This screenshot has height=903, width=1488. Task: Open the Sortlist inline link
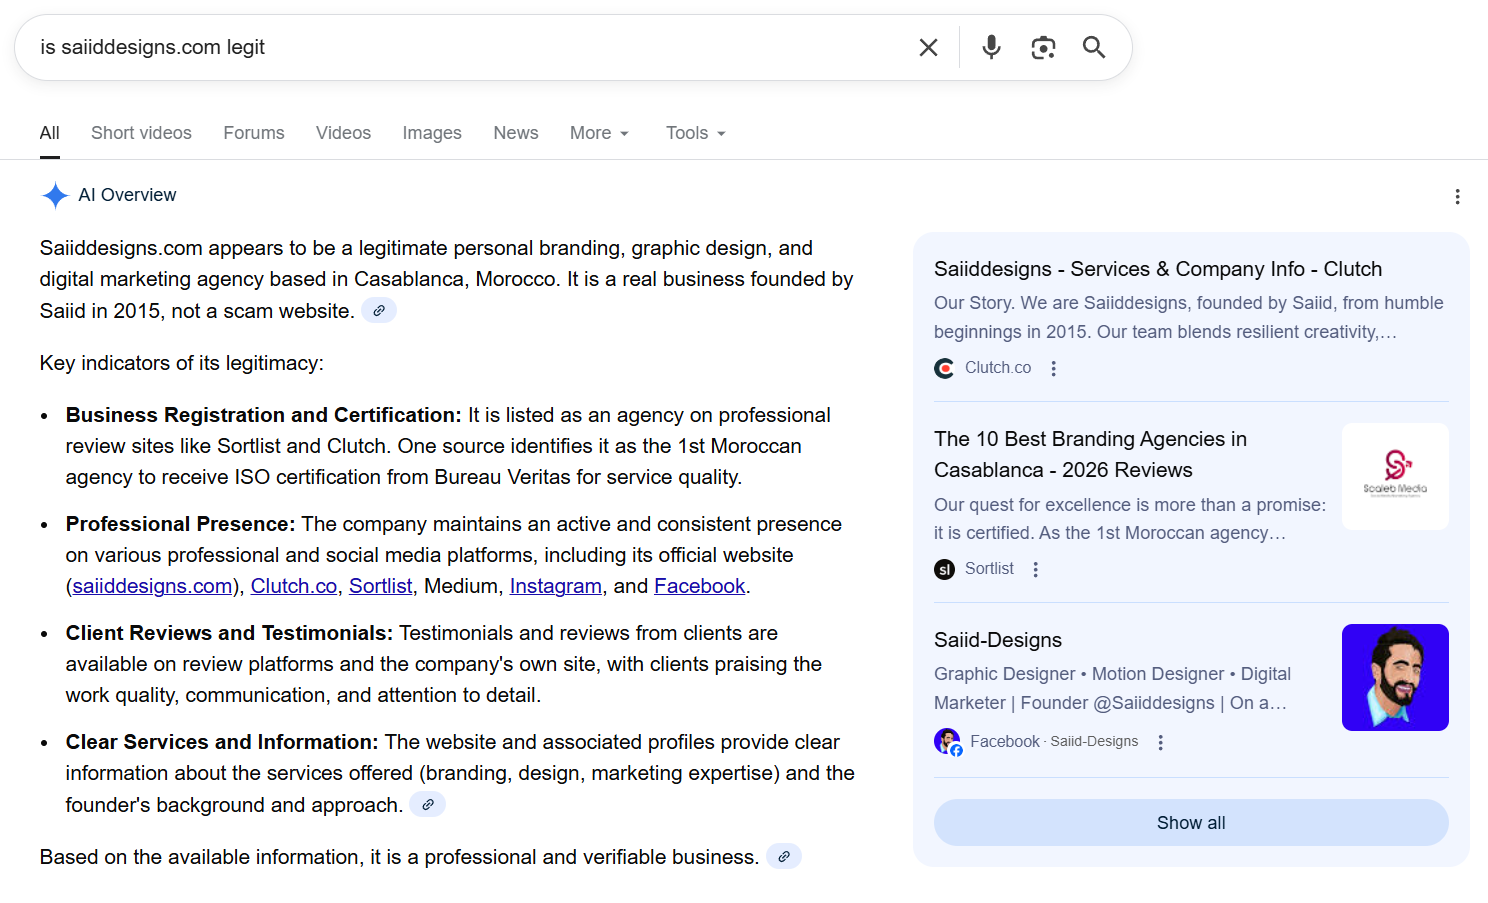[380, 586]
